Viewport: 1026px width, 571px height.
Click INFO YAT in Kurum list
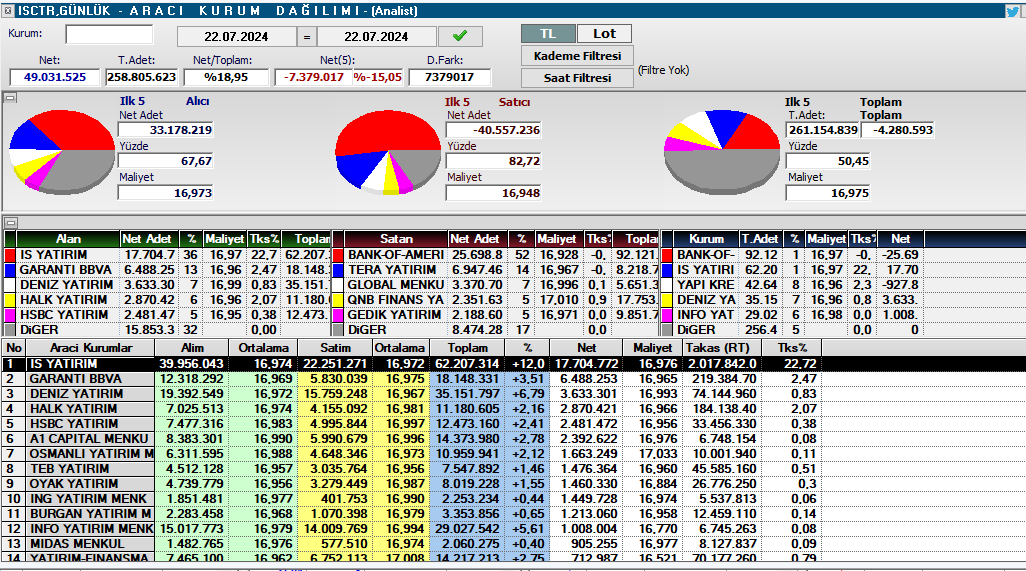tap(705, 315)
